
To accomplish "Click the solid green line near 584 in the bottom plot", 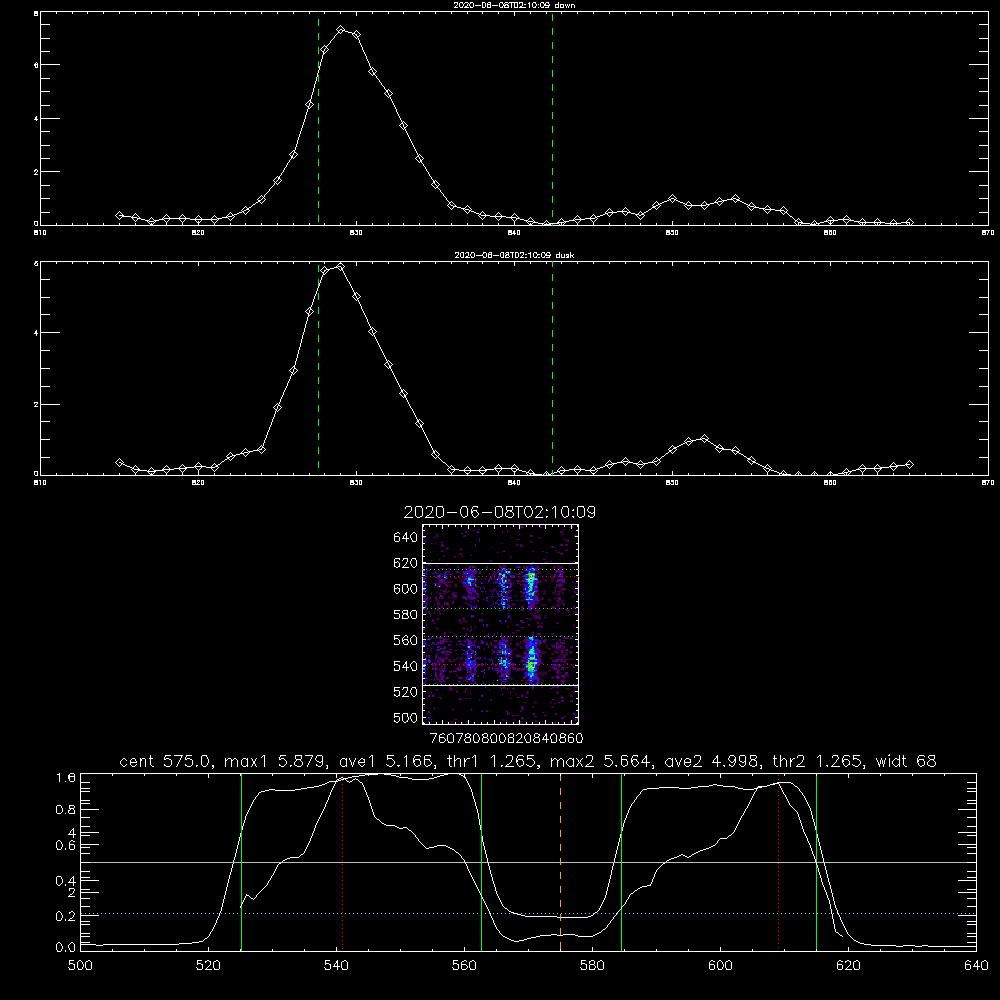I will [621, 862].
